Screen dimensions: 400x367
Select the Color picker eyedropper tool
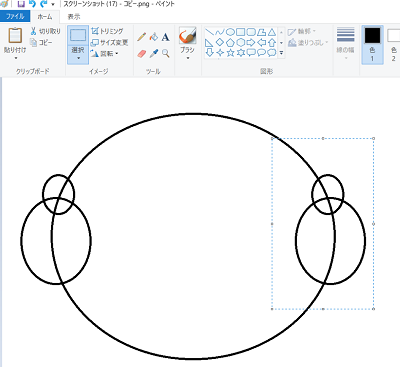(154, 53)
